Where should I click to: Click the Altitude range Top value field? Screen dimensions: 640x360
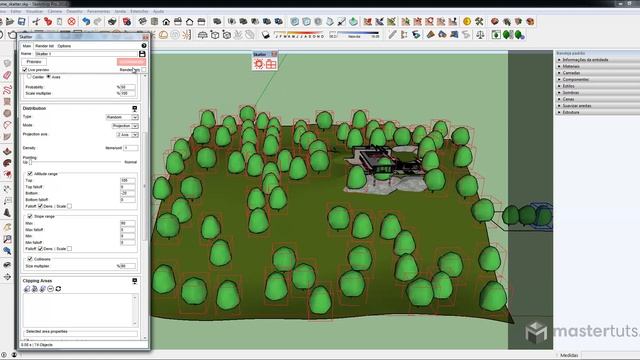pos(128,180)
